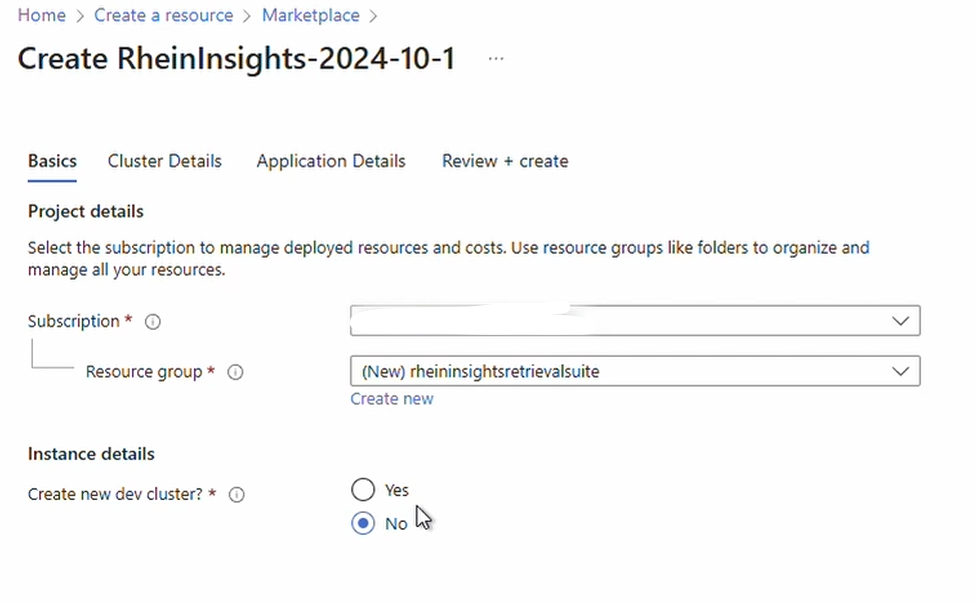Click the Resource group field label
976x603 pixels.
coord(144,372)
